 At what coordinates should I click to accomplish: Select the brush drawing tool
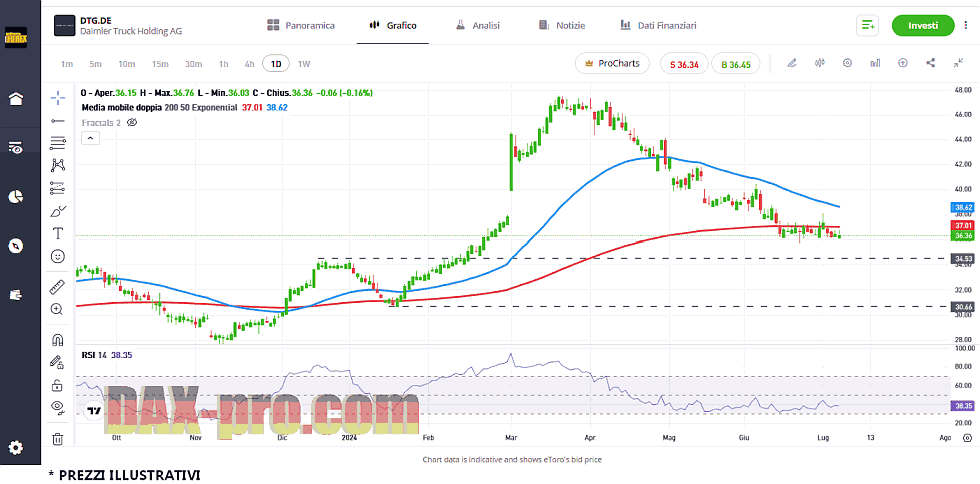58,211
